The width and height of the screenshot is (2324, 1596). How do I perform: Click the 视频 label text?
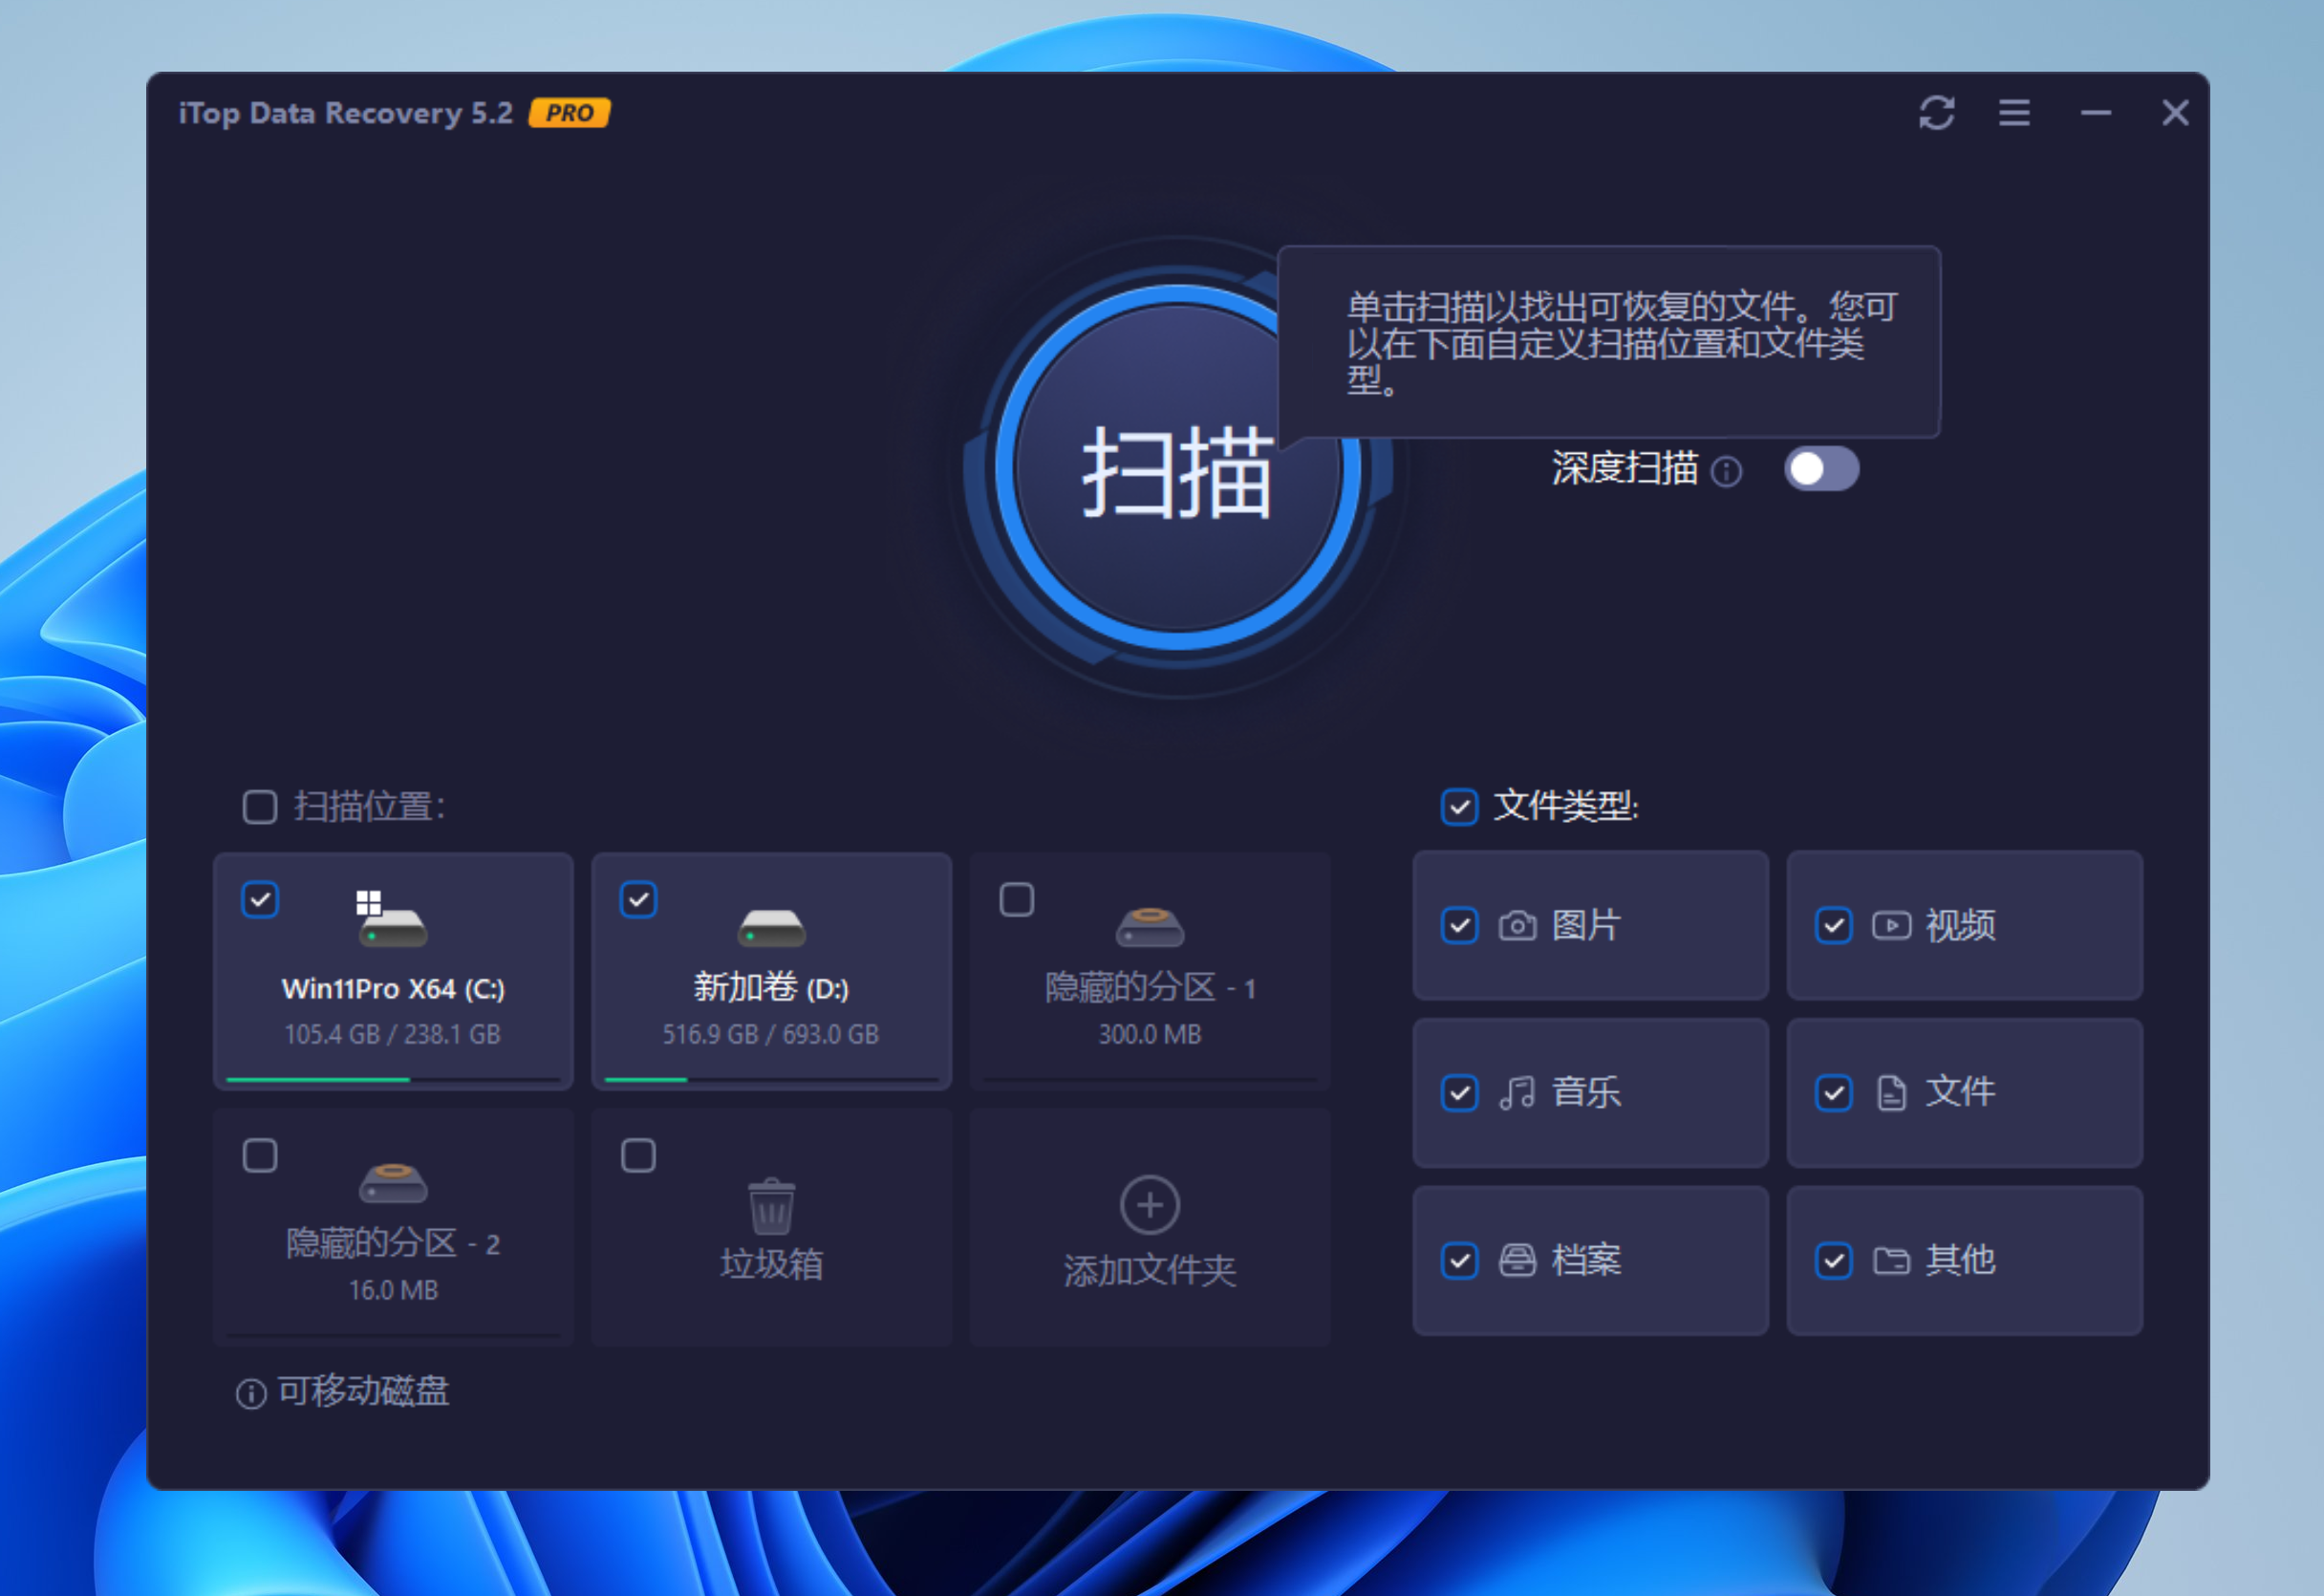pyautogui.click(x=1960, y=925)
